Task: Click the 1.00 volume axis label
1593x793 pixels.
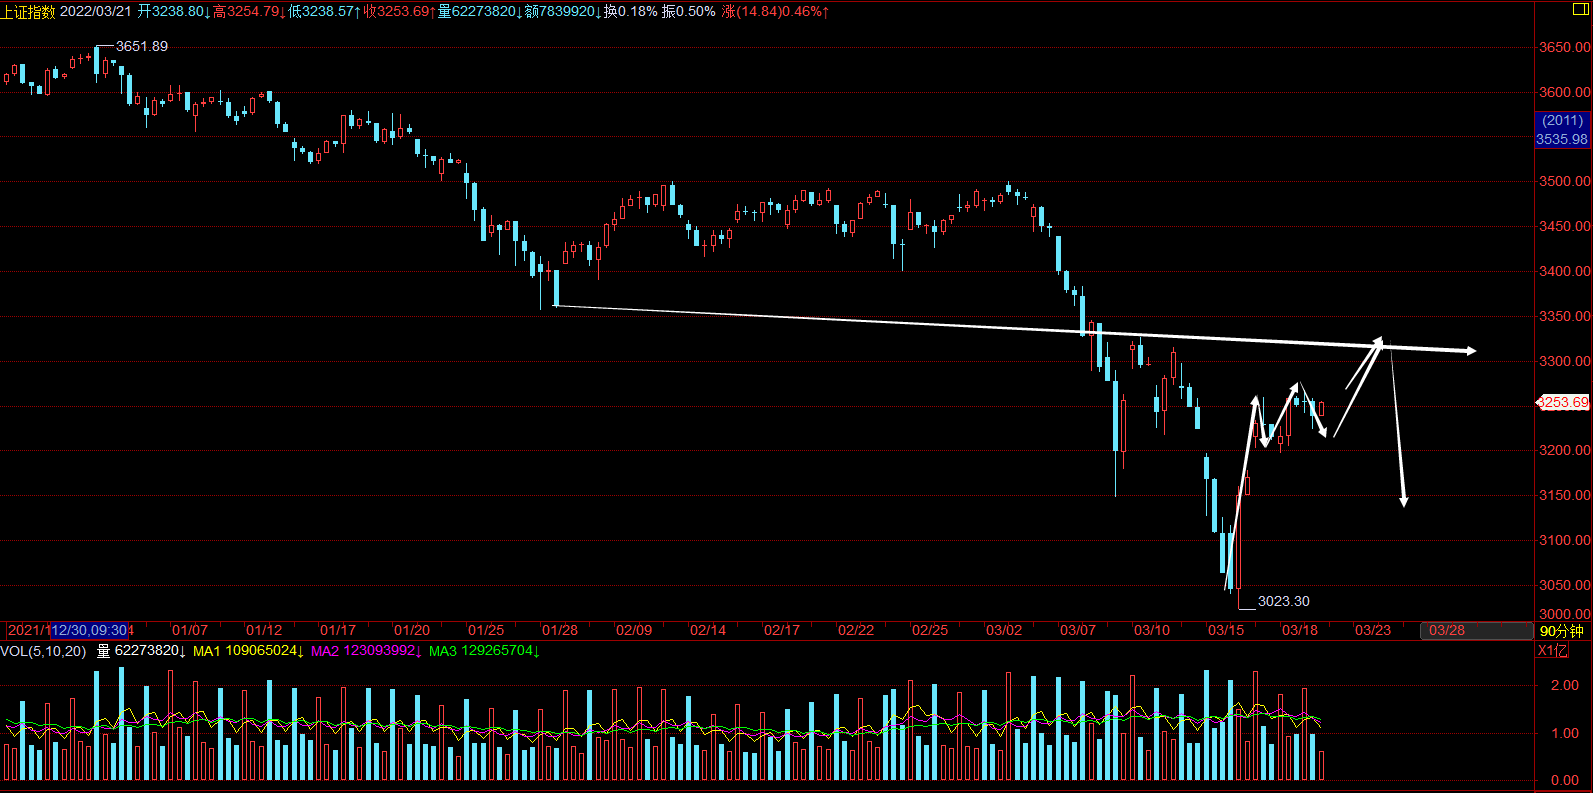Action: (1565, 733)
